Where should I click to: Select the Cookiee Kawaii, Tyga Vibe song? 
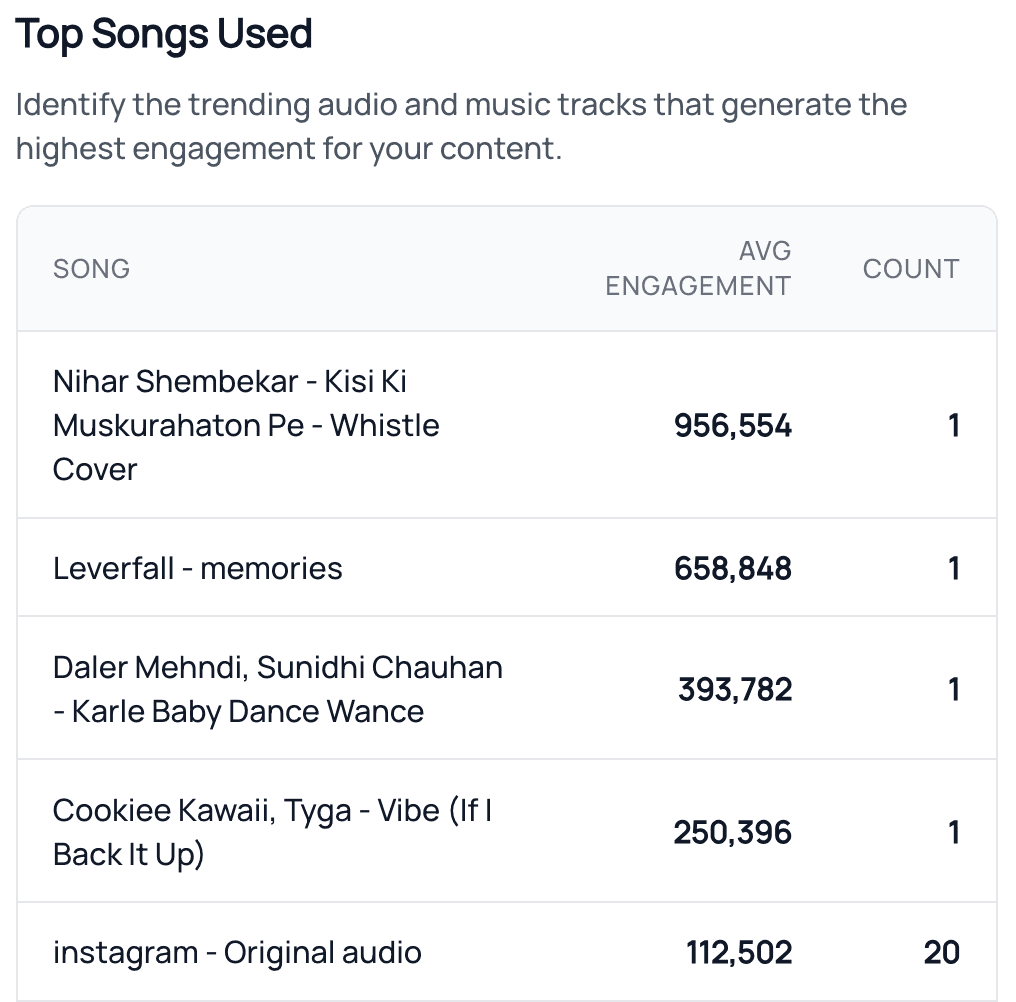click(x=272, y=832)
